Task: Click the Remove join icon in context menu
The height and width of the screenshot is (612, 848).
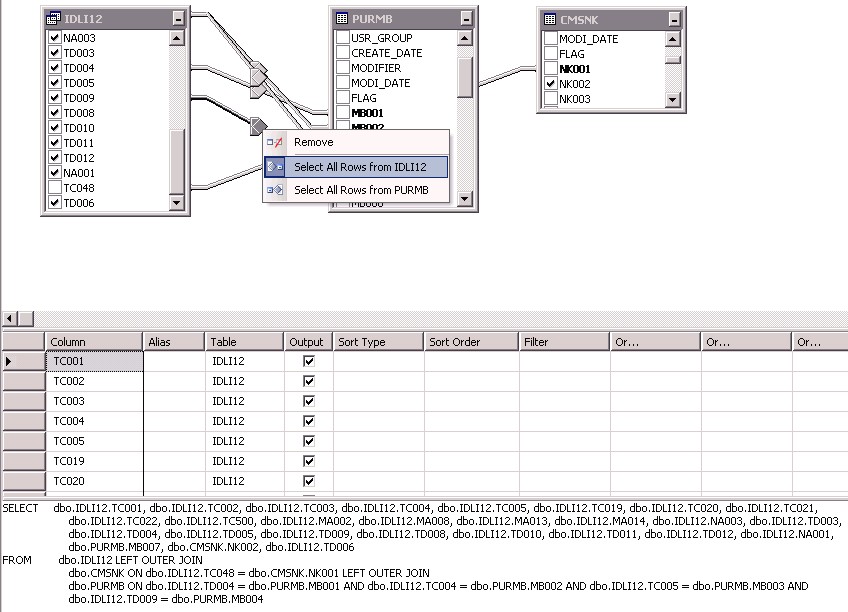Action: [275, 142]
